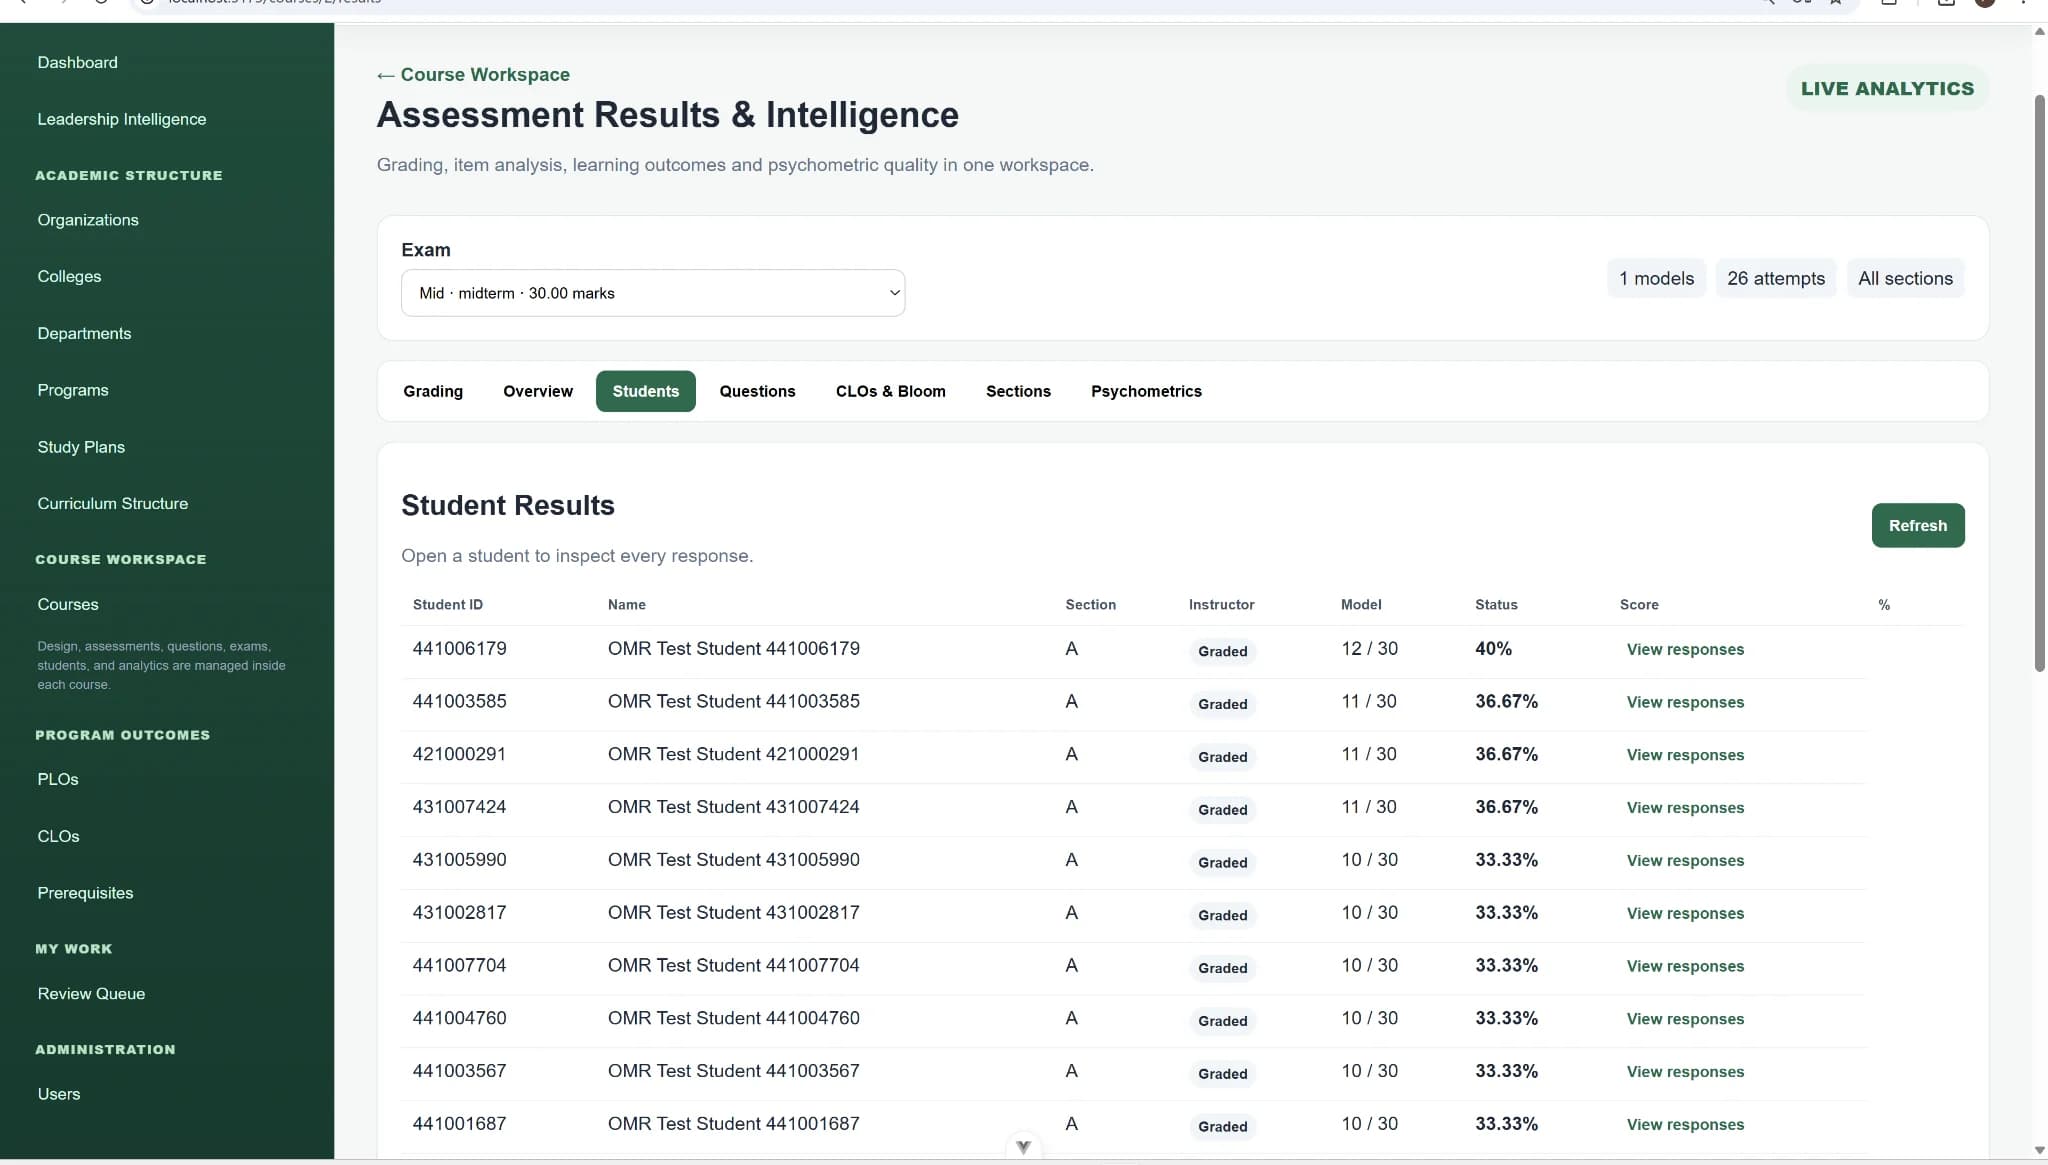Go to Colleges in sidebar
Viewport: 2048px width, 1165px height.
[x=69, y=277]
